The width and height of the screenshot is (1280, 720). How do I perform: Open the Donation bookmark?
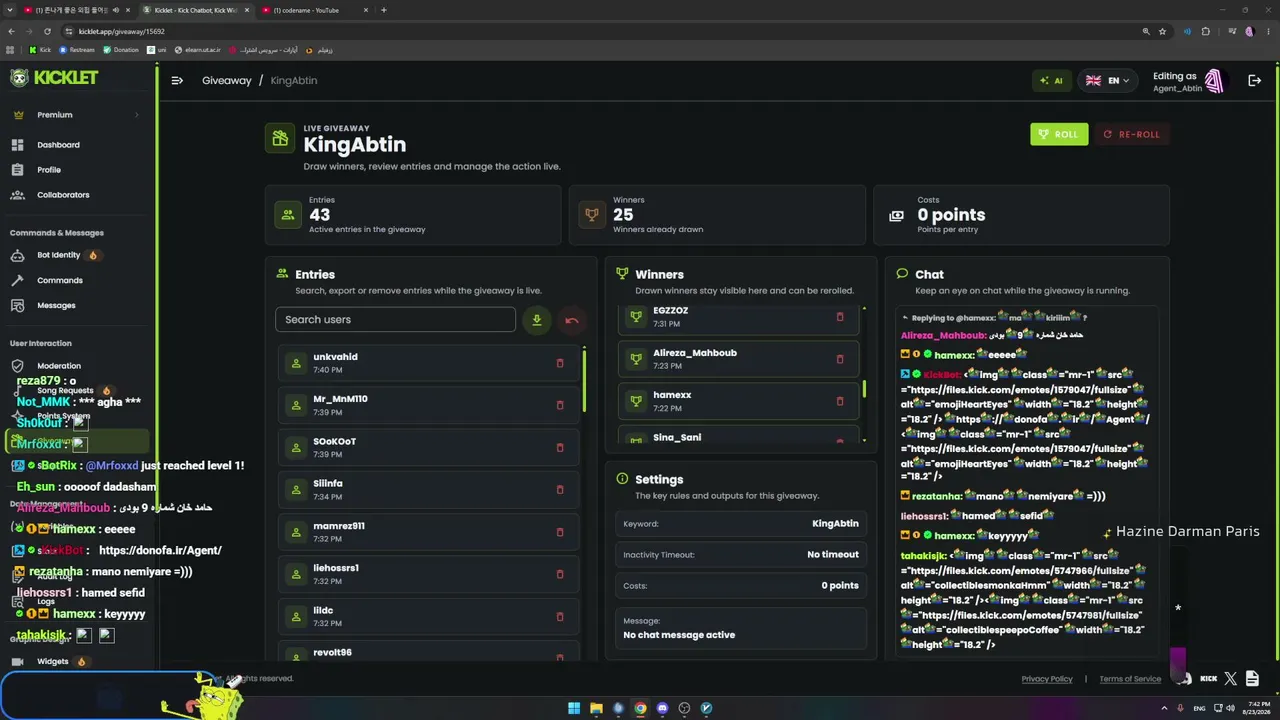pyautogui.click(x=121, y=50)
